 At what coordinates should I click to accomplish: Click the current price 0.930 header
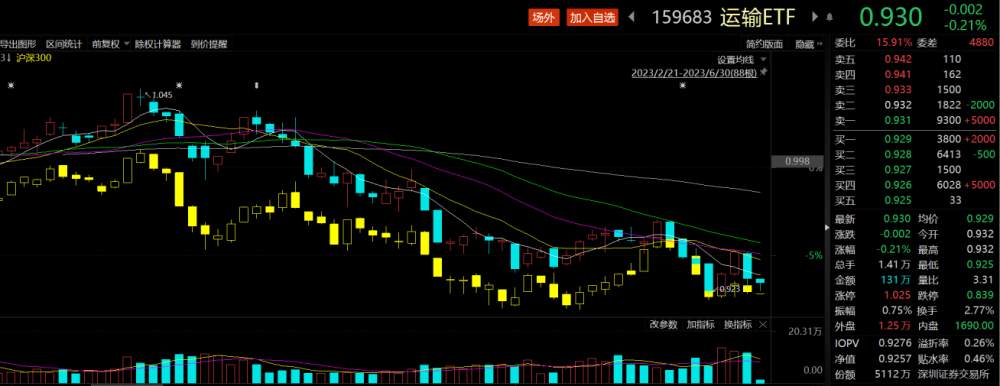[890, 17]
